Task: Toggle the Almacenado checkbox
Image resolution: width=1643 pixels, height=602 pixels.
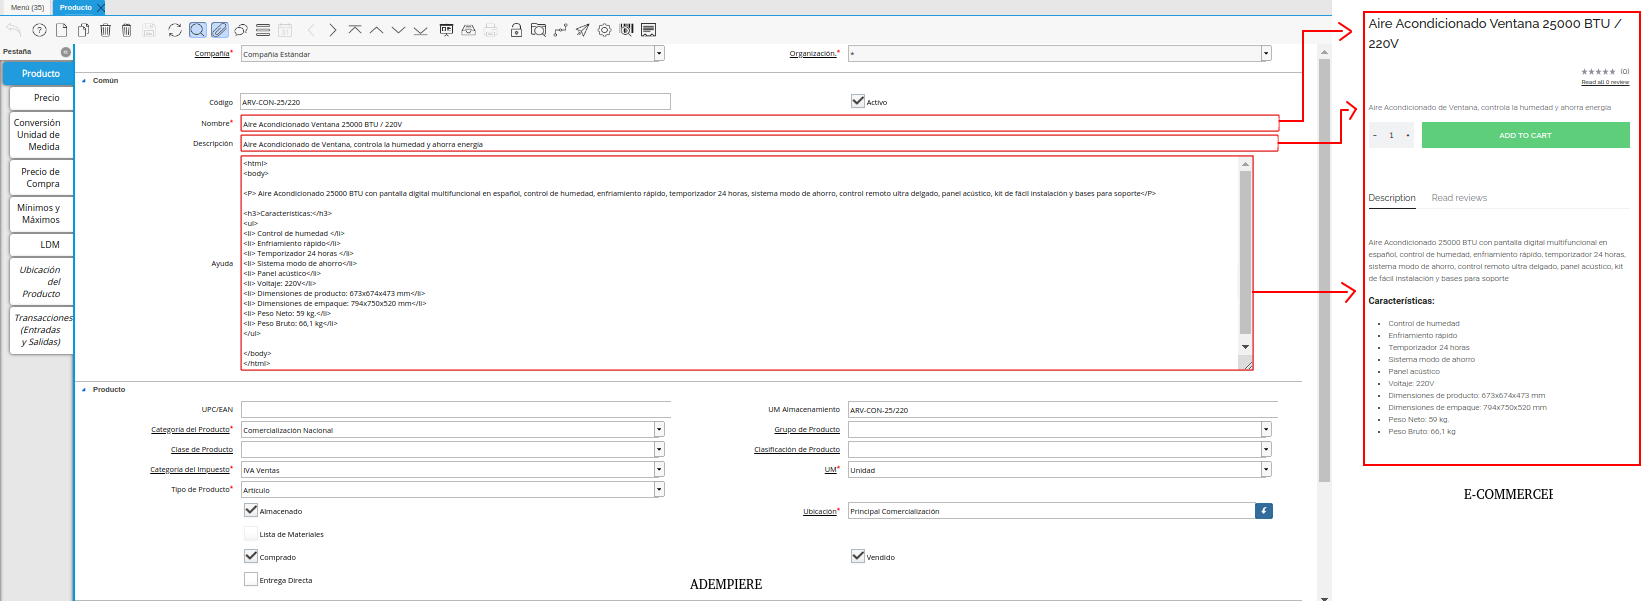Action: coord(251,510)
